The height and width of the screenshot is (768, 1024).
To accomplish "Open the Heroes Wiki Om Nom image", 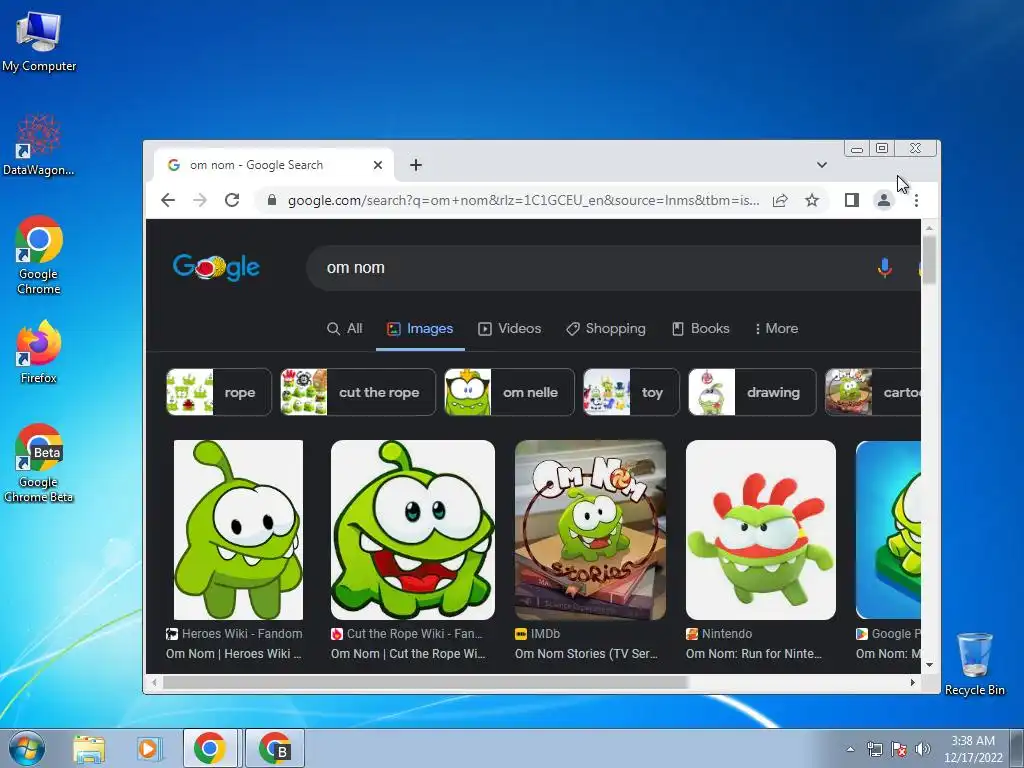I will coord(238,530).
